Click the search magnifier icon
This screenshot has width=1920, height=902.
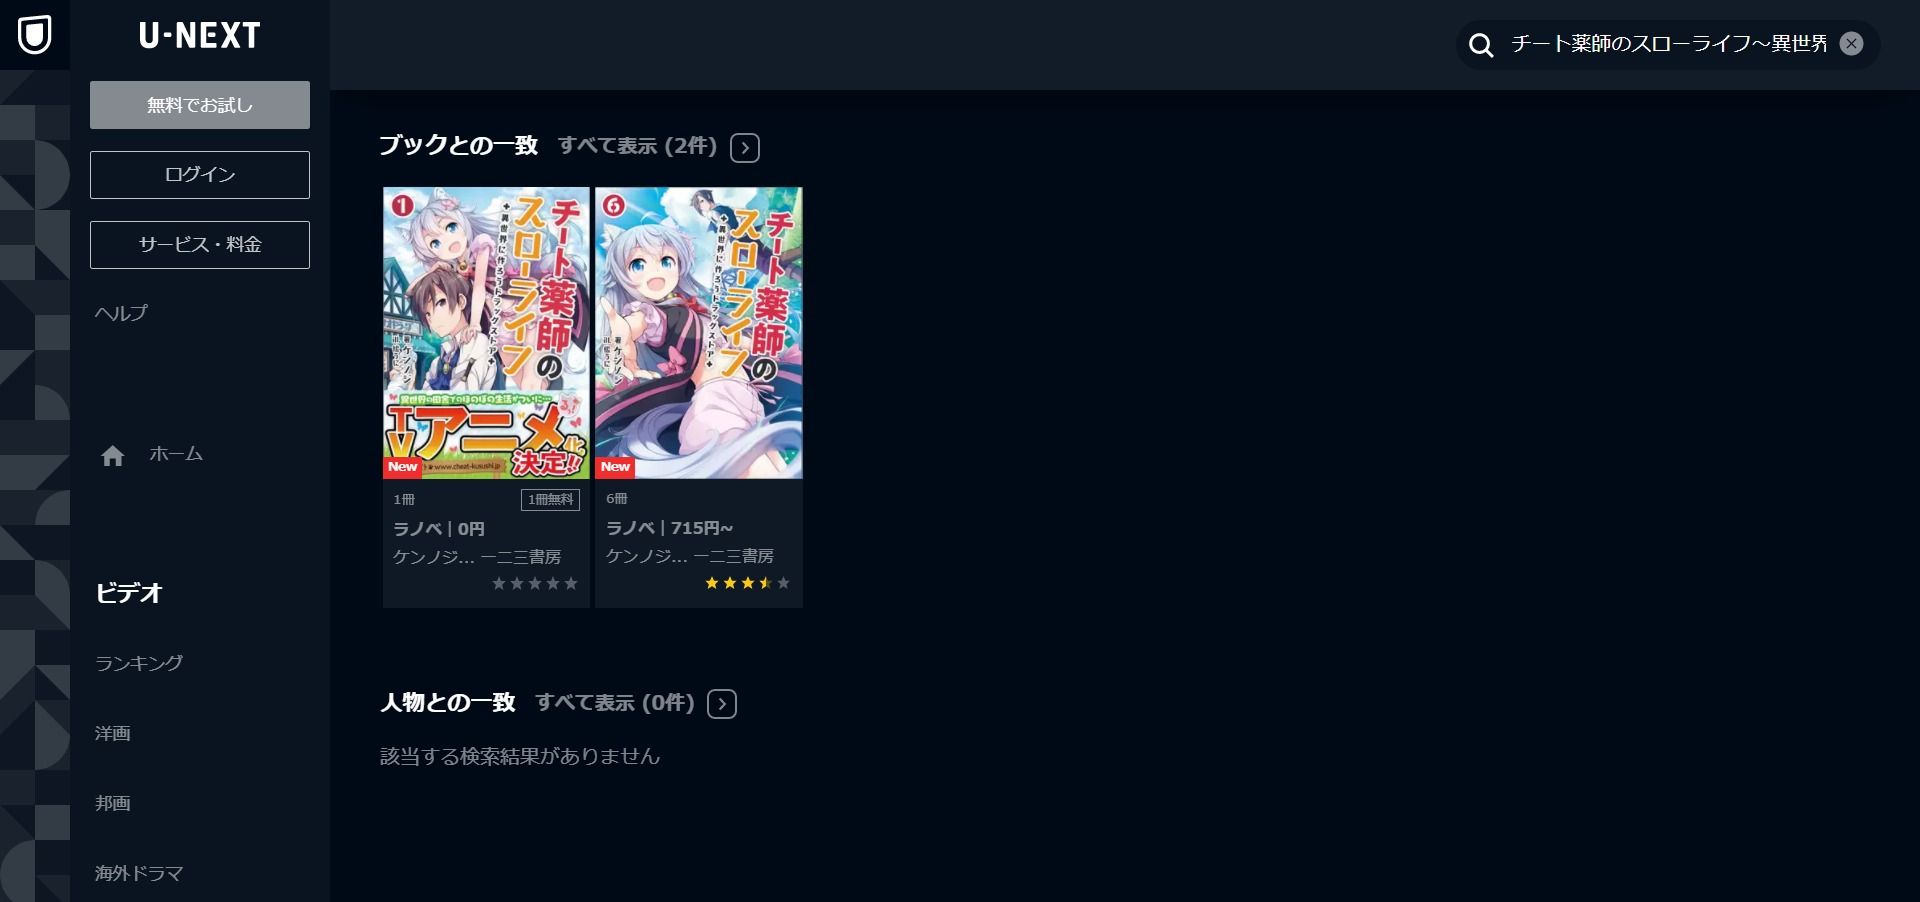1481,45
